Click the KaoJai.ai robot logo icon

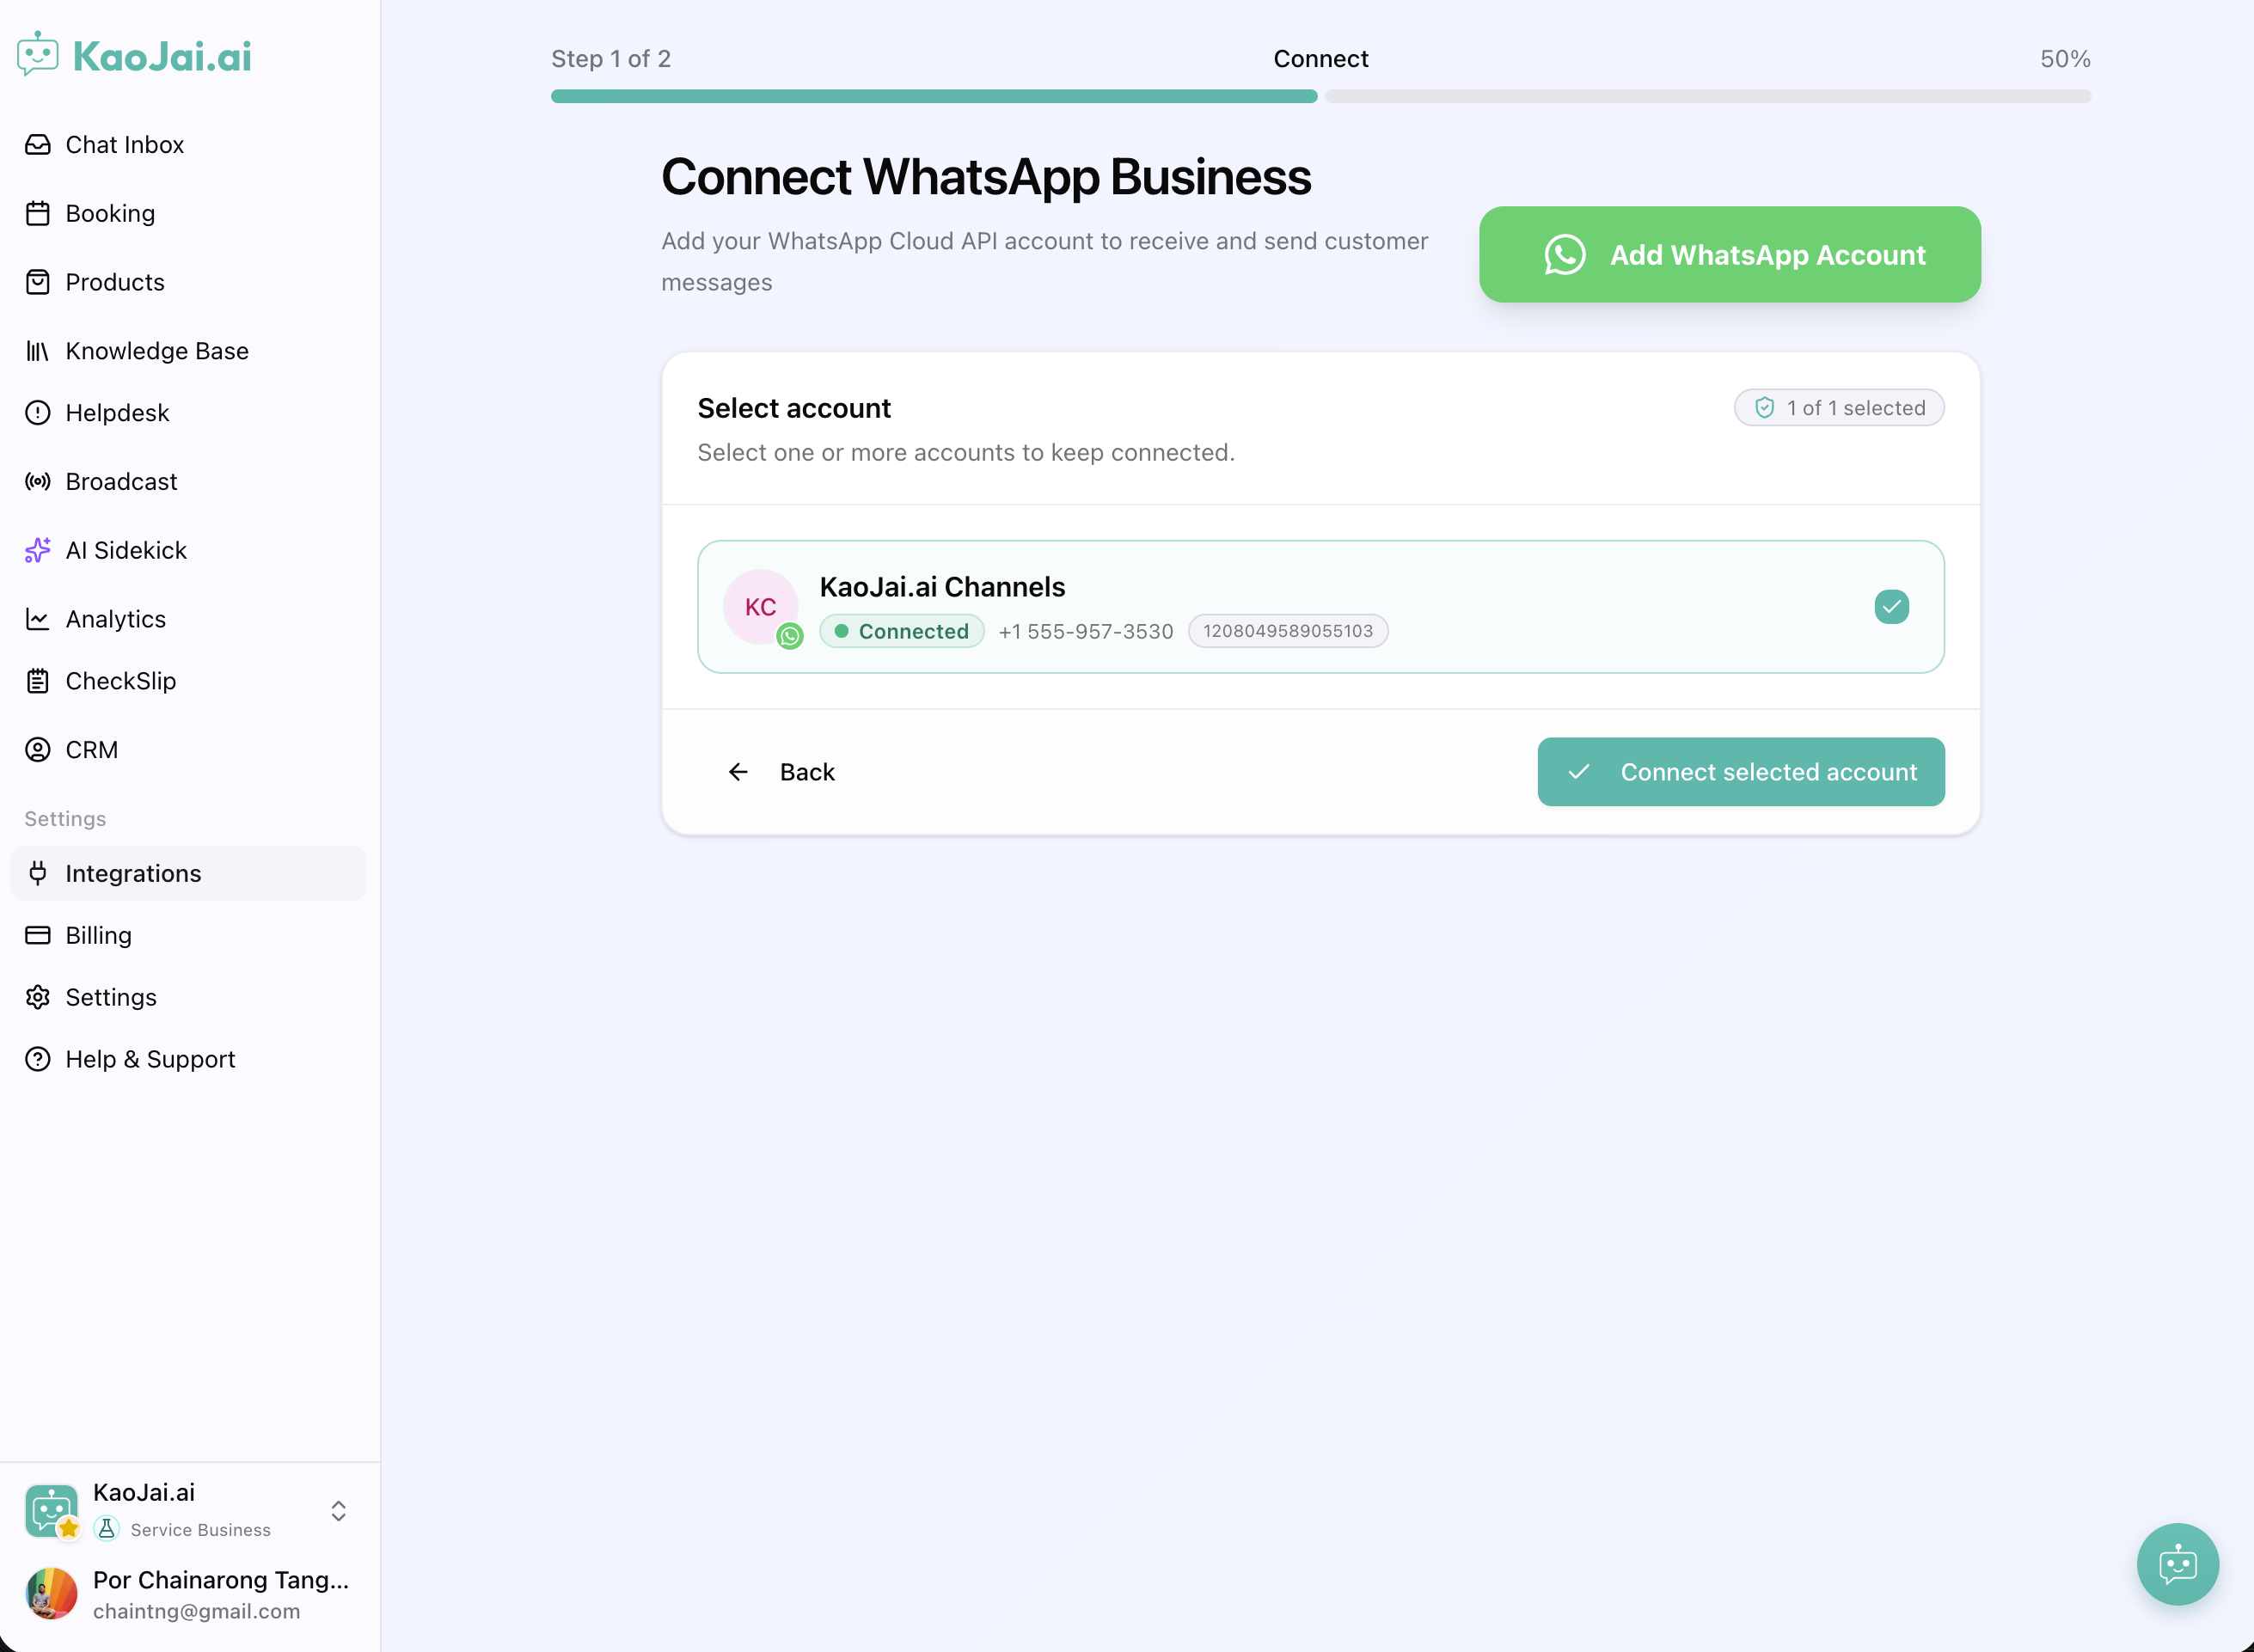point(38,55)
